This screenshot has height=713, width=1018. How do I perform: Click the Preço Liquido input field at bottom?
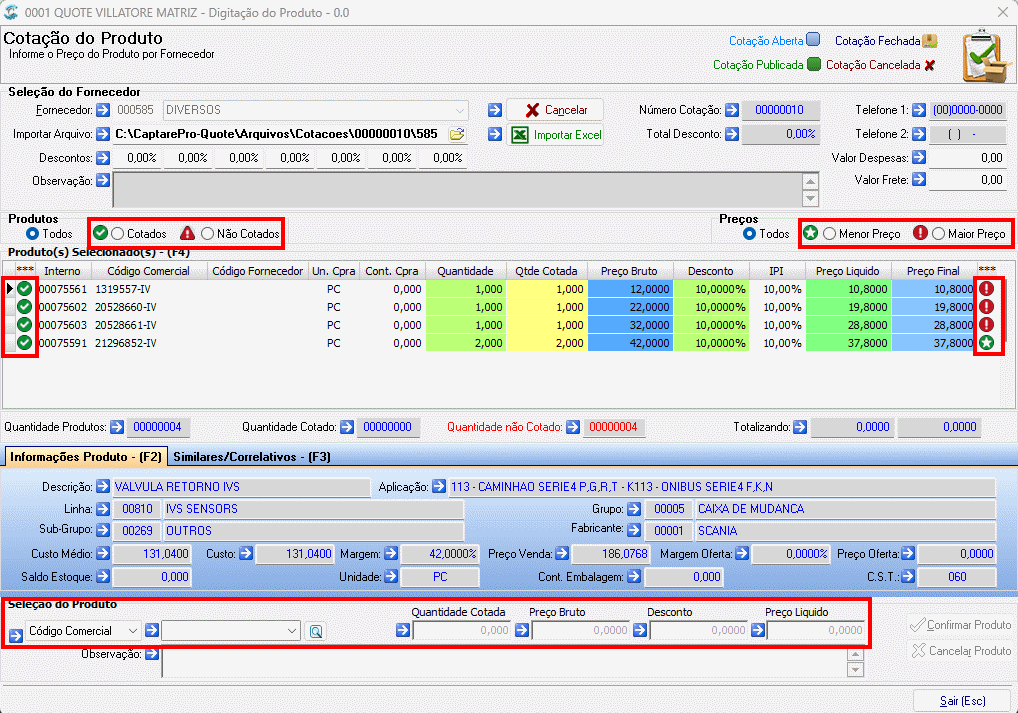(816, 630)
